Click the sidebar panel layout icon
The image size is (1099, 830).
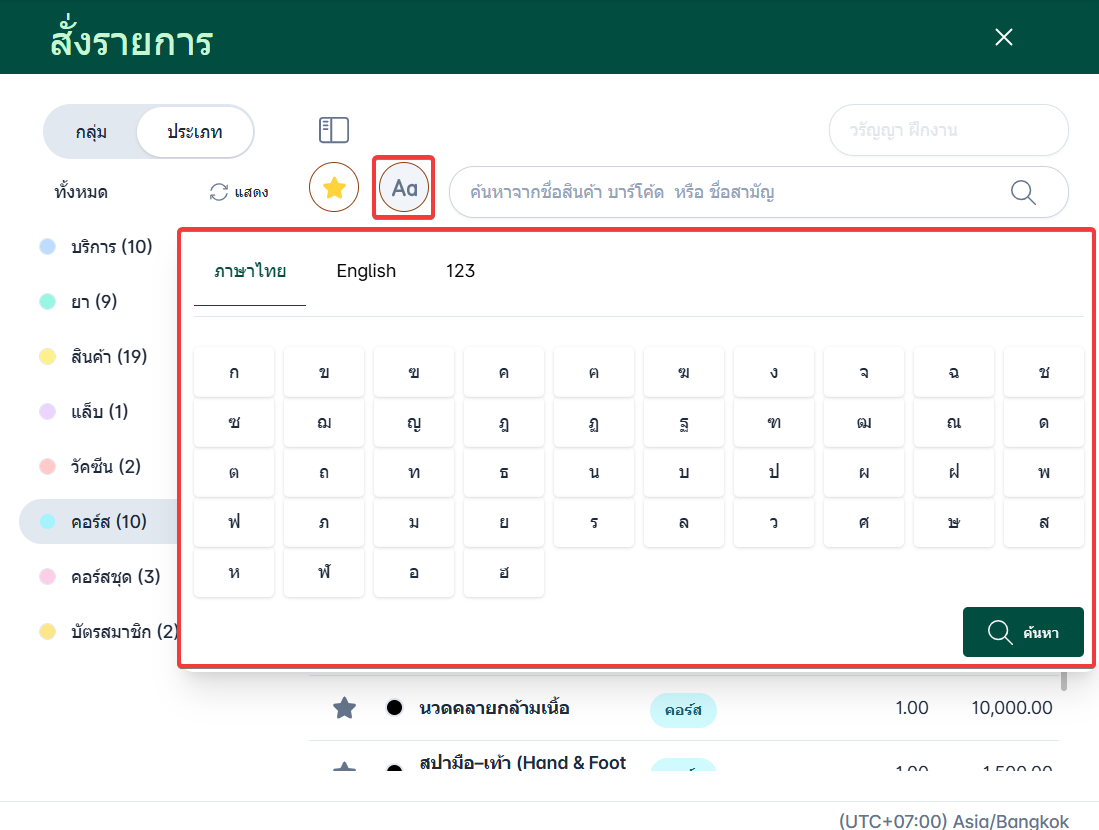[x=334, y=130]
